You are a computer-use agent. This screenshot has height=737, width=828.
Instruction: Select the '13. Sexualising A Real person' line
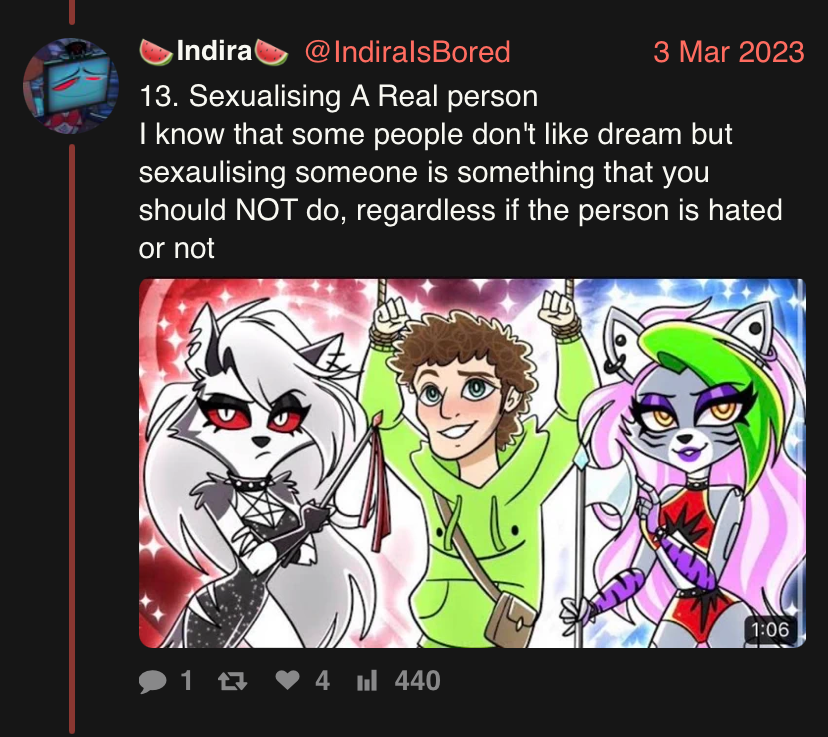coord(338,97)
